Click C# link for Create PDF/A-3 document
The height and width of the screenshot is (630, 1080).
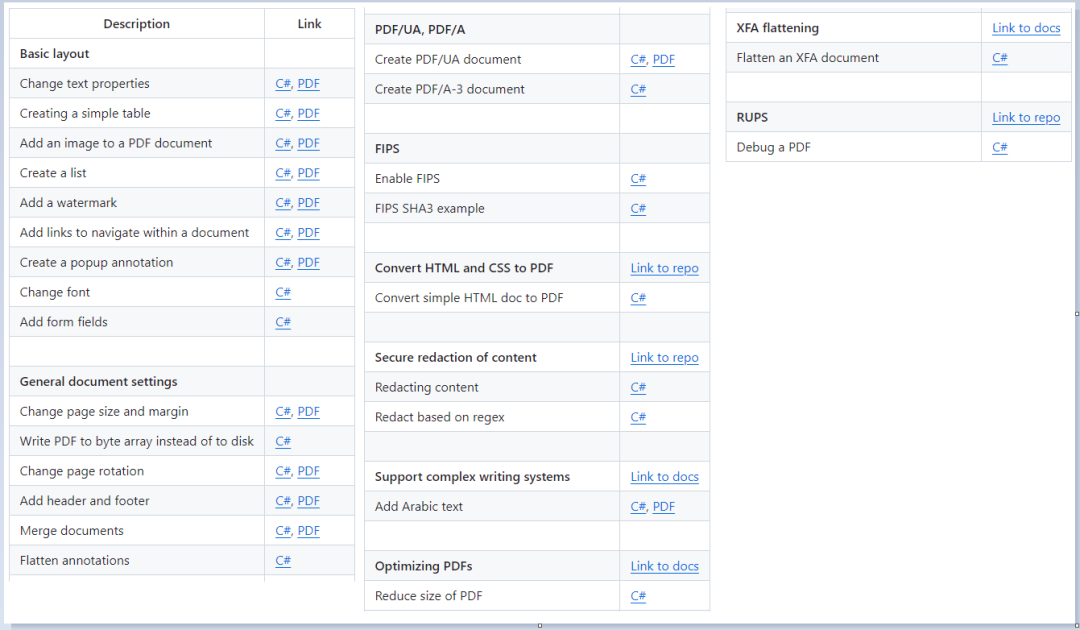pos(638,90)
